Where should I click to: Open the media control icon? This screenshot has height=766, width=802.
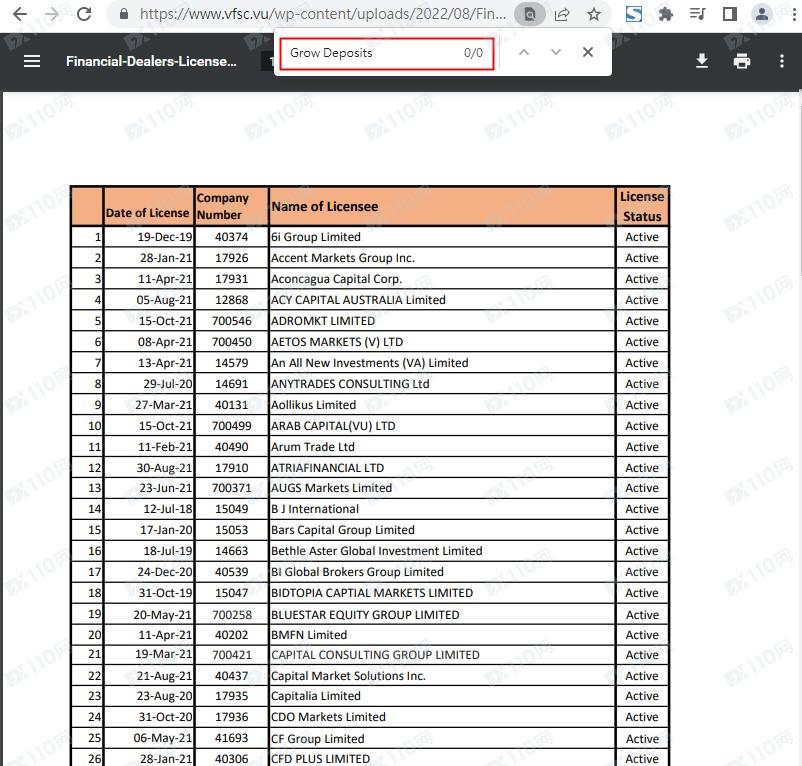[698, 14]
